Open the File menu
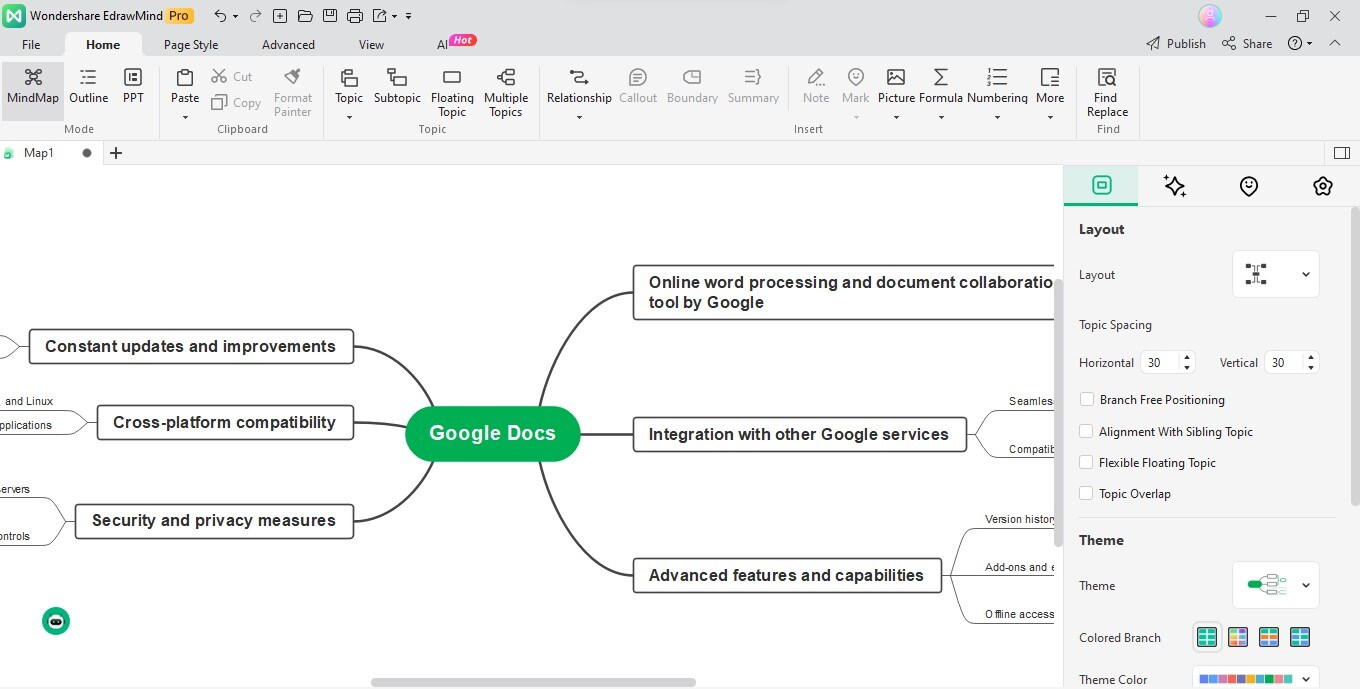The width and height of the screenshot is (1360, 689). pyautogui.click(x=31, y=44)
